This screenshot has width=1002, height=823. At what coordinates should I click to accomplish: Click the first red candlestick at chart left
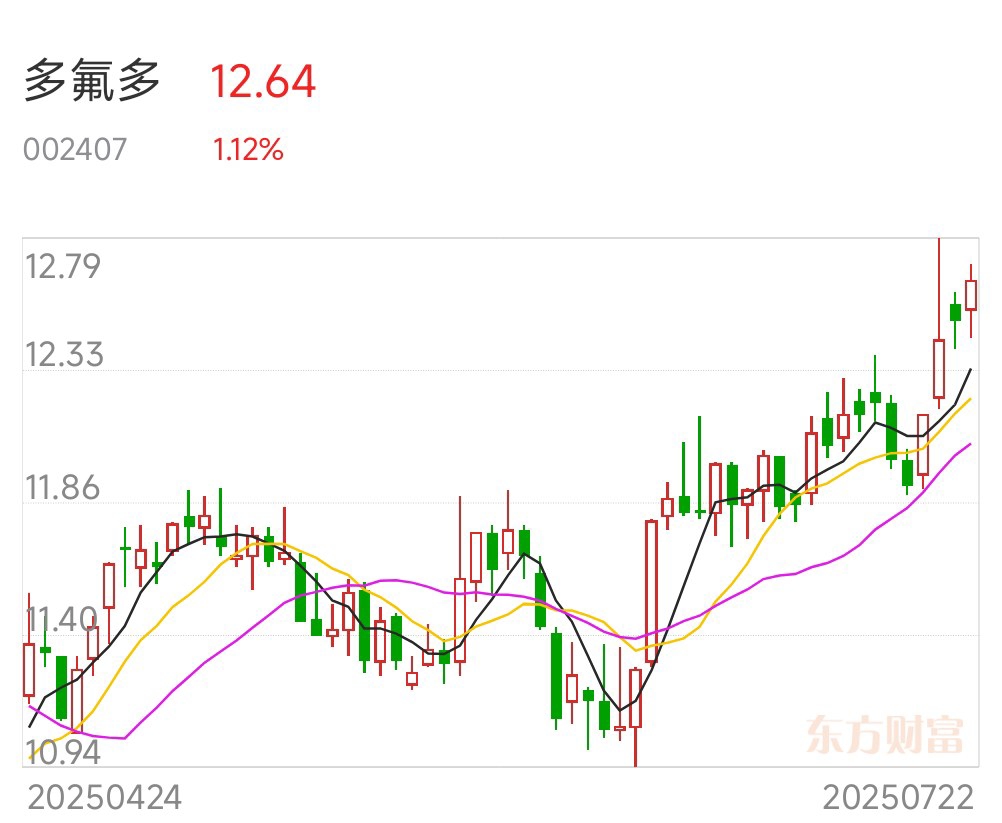coord(29,670)
